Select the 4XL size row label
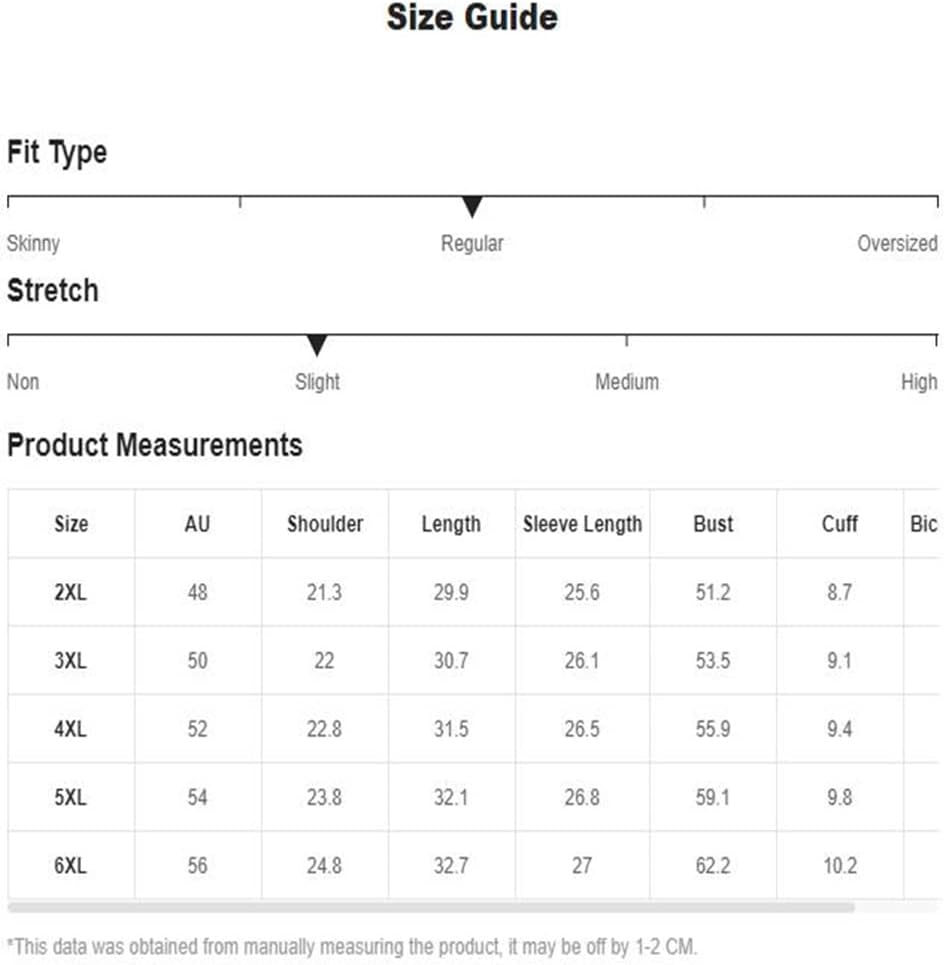This screenshot has height=965, width=945. [x=71, y=729]
